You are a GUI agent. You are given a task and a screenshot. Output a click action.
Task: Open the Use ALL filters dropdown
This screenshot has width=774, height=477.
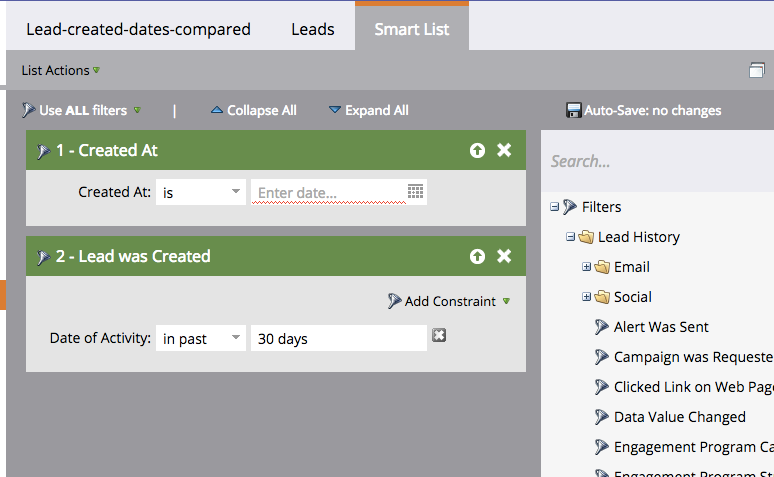(x=137, y=111)
